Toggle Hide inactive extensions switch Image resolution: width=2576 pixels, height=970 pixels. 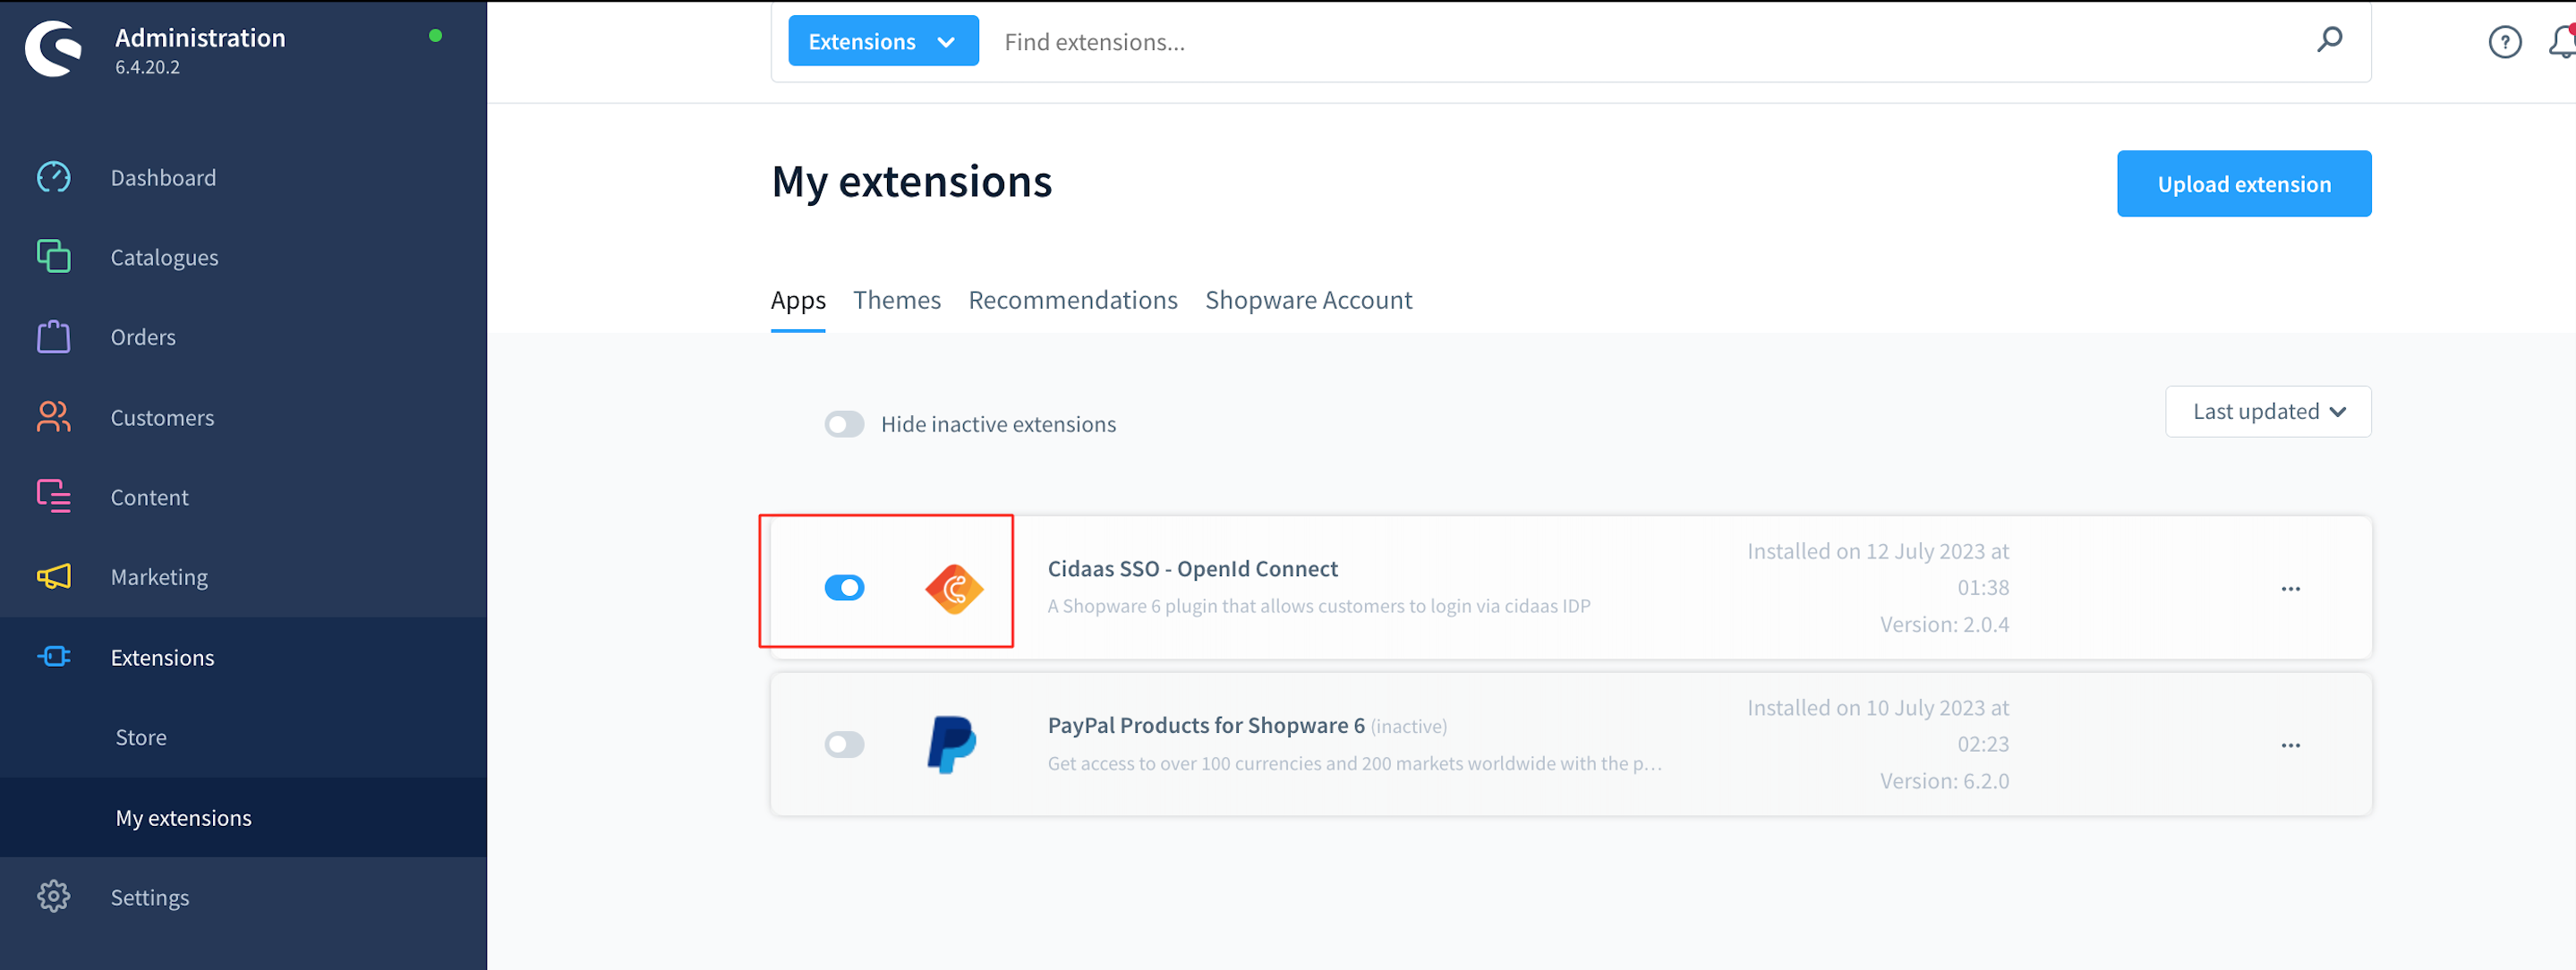[844, 424]
